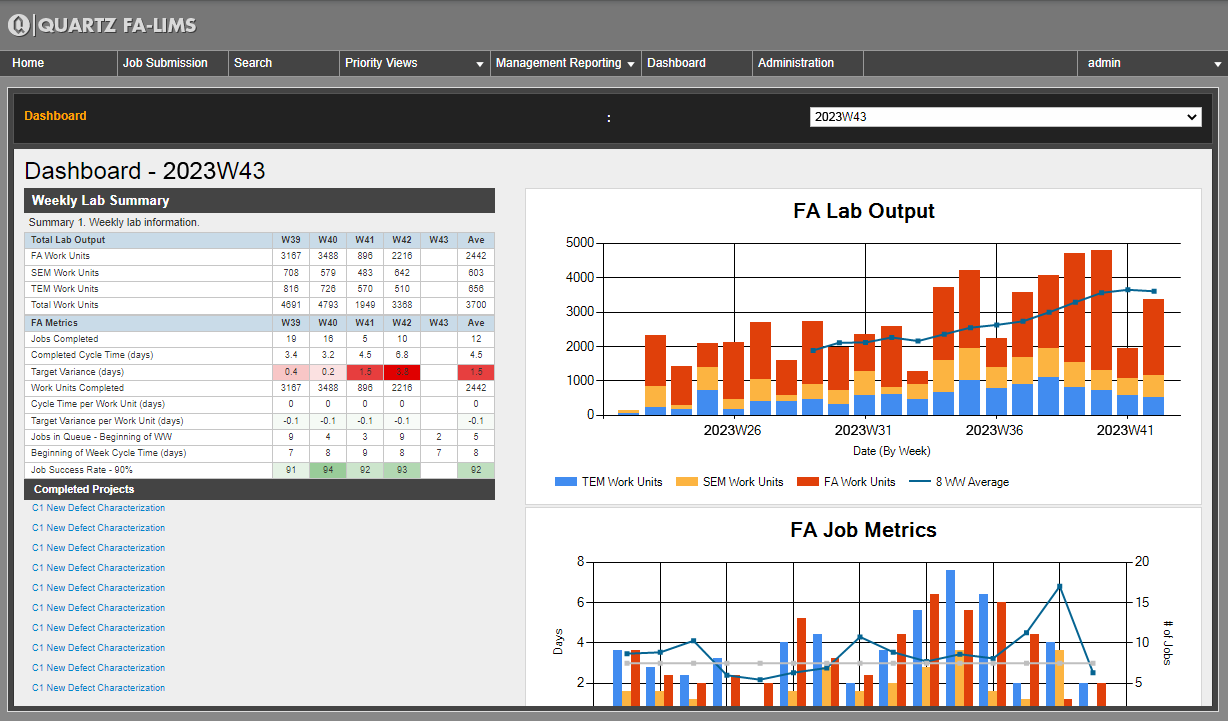Expand the Management Reporting dropdown menu
1228x721 pixels.
click(565, 63)
